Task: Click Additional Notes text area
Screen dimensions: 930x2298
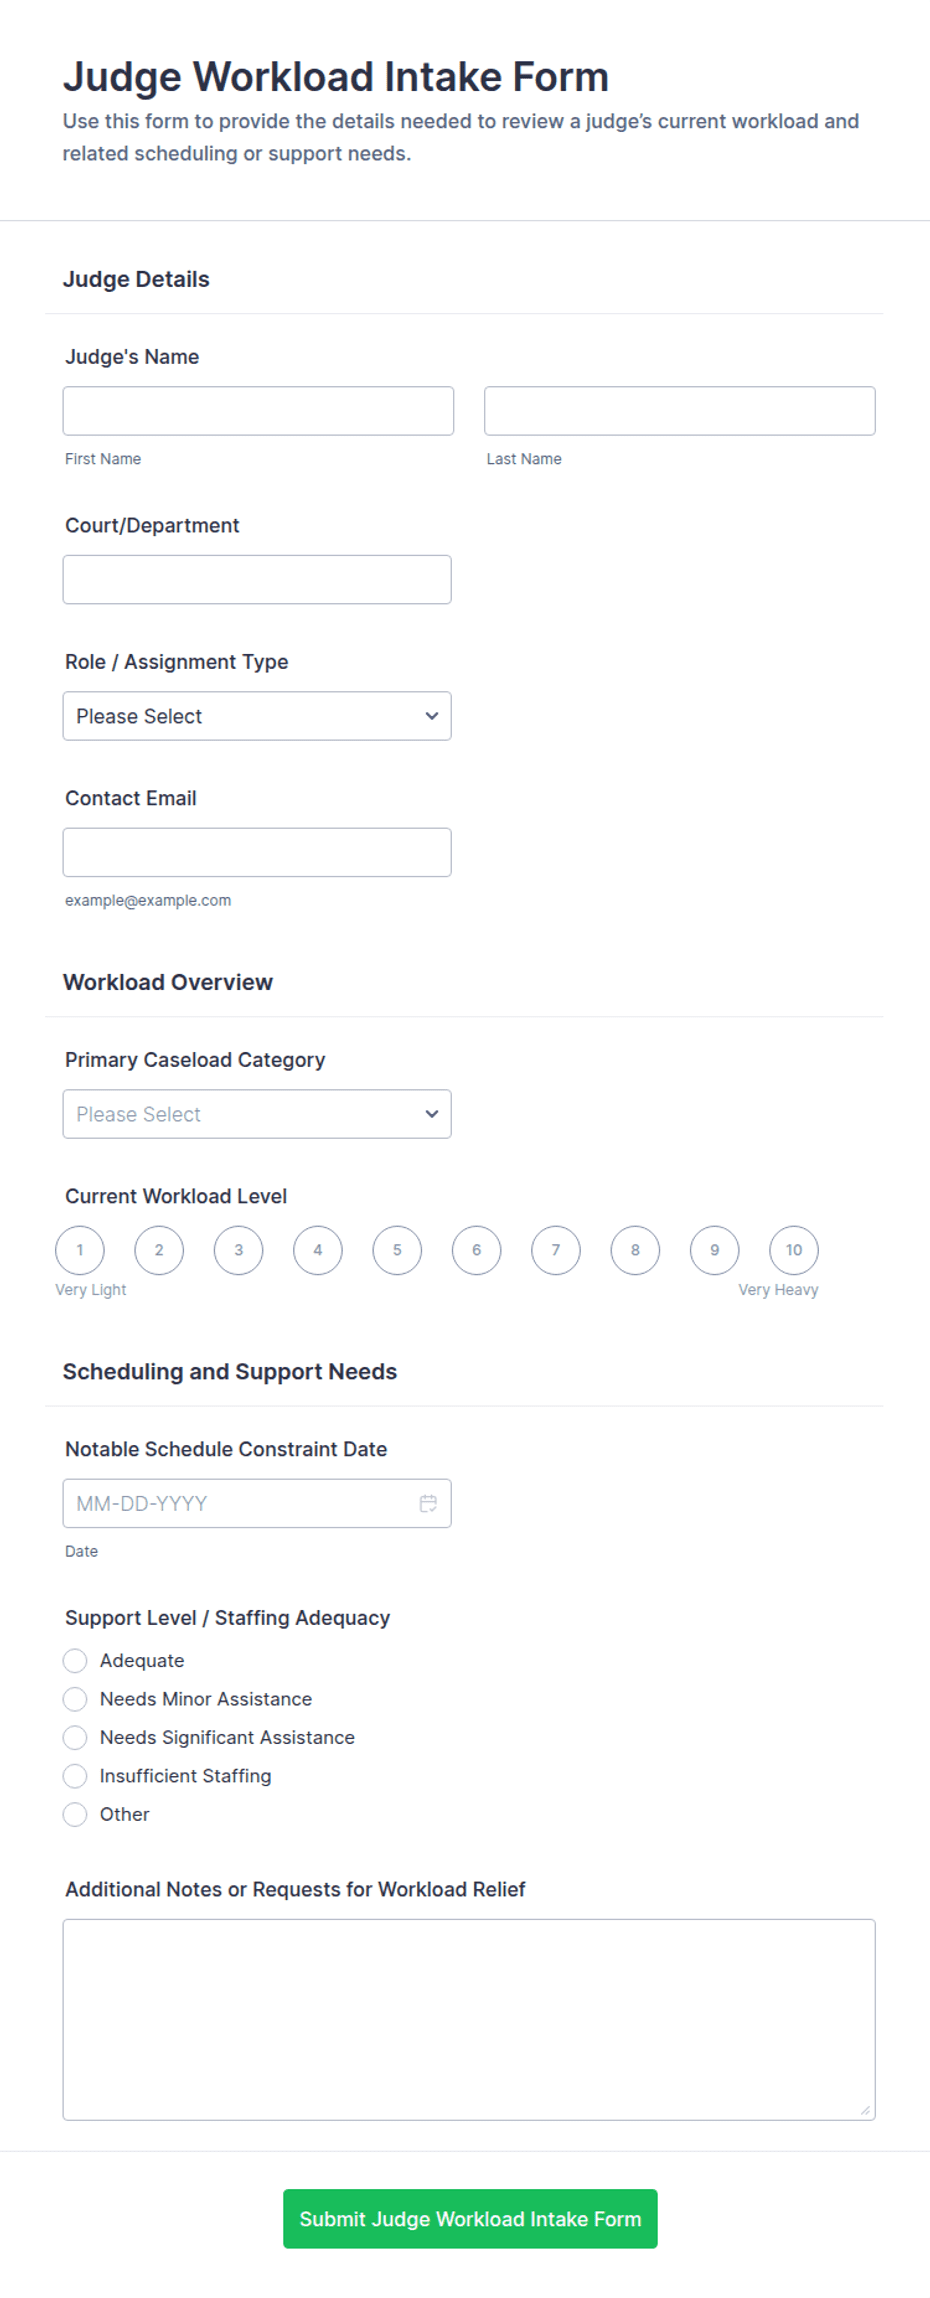Action: 469,2019
